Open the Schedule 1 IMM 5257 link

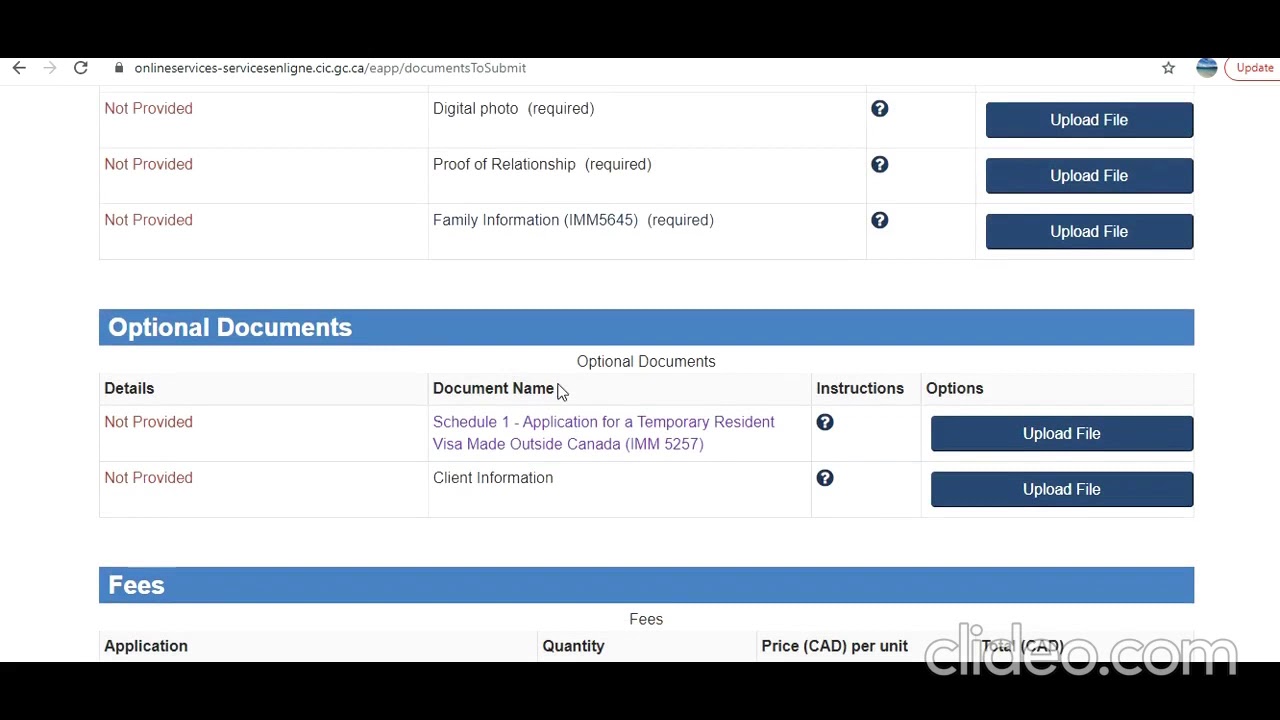603,433
